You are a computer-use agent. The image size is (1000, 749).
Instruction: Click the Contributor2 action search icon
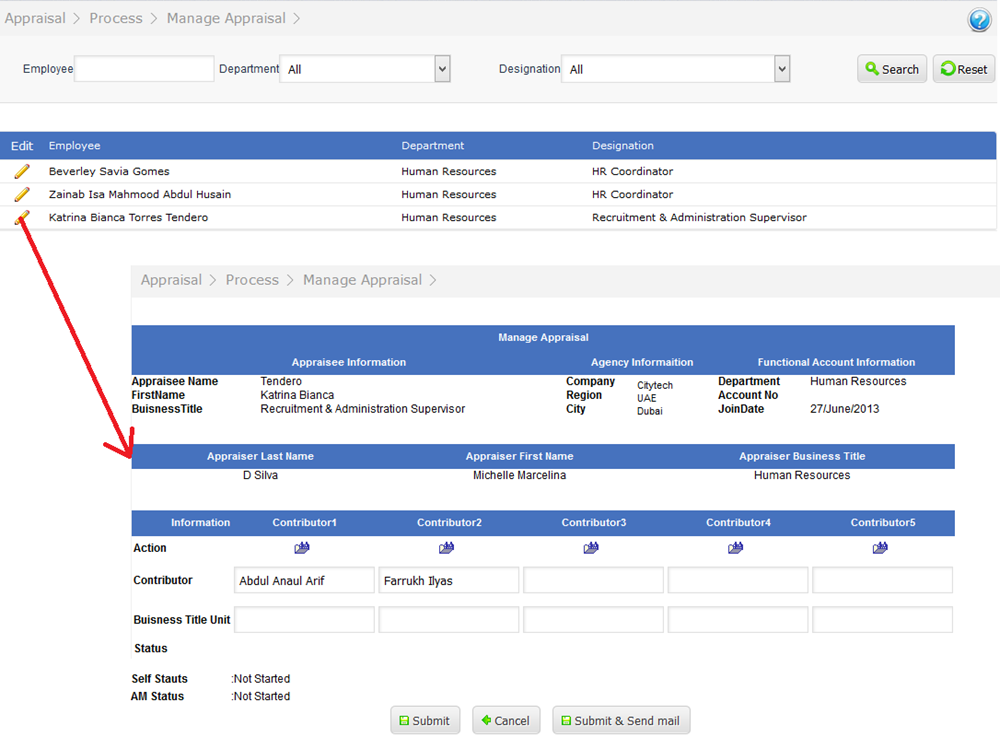446,547
